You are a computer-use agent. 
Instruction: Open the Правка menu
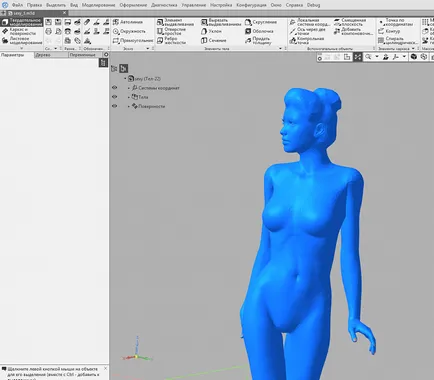tap(35, 5)
